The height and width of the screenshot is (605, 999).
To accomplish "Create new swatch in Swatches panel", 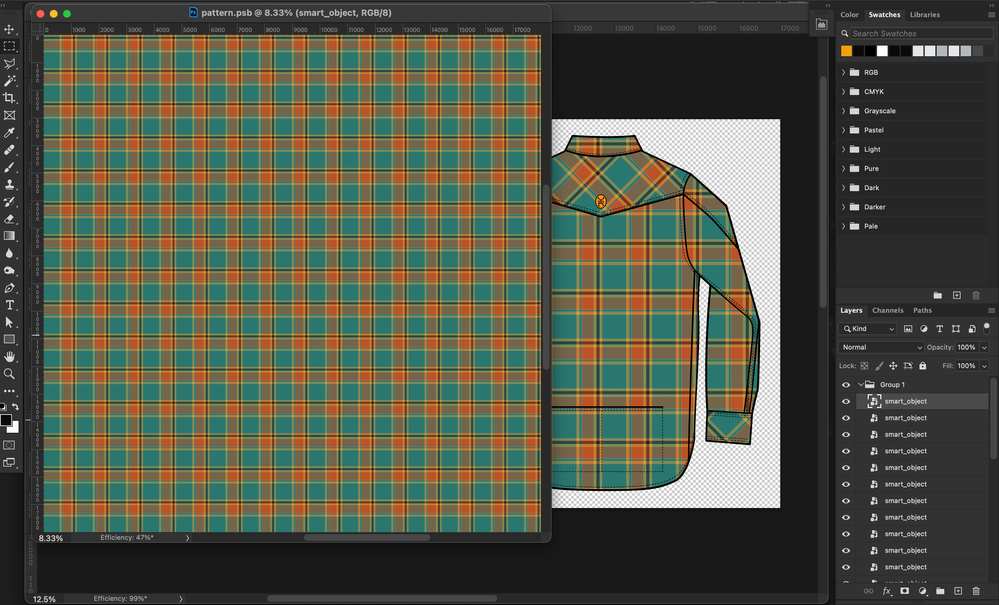I will pos(957,295).
